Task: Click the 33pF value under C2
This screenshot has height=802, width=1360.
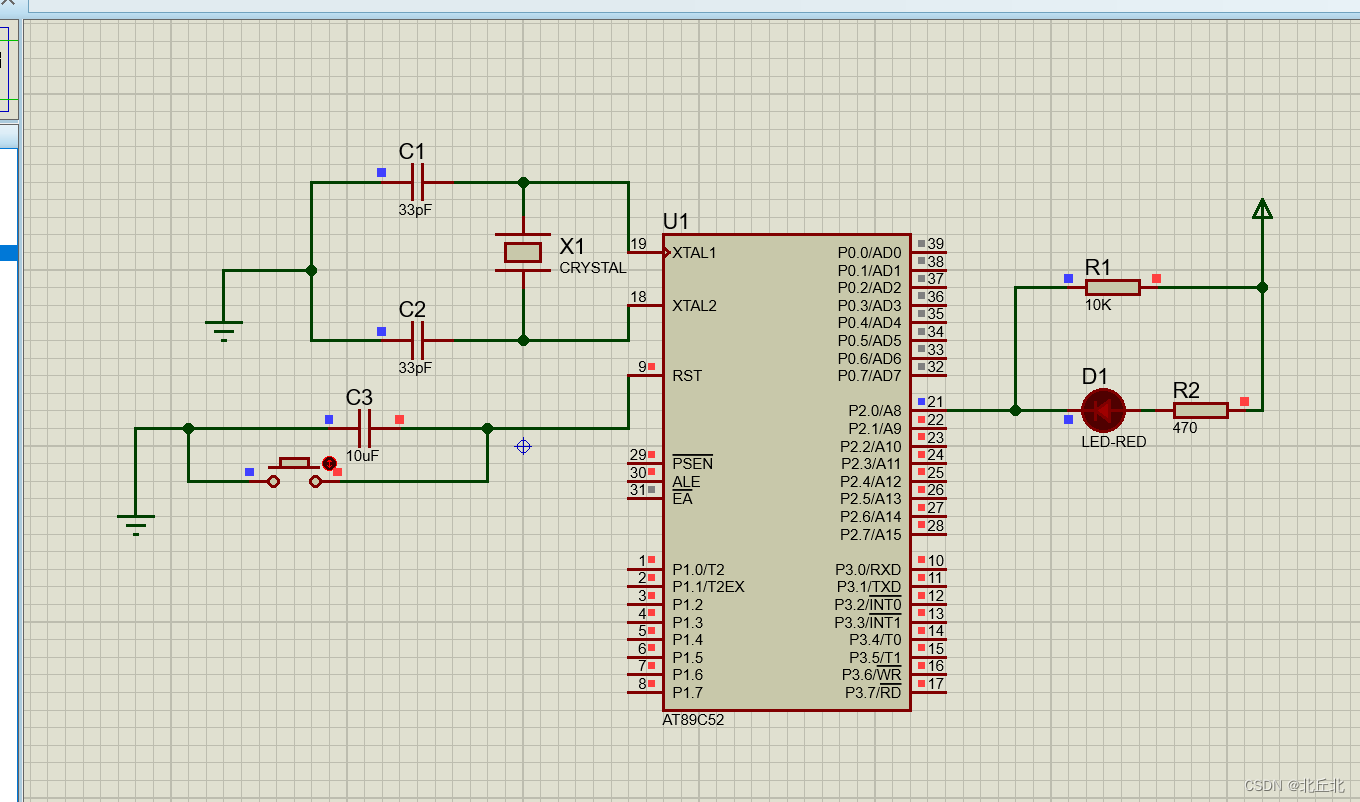Action: (415, 367)
